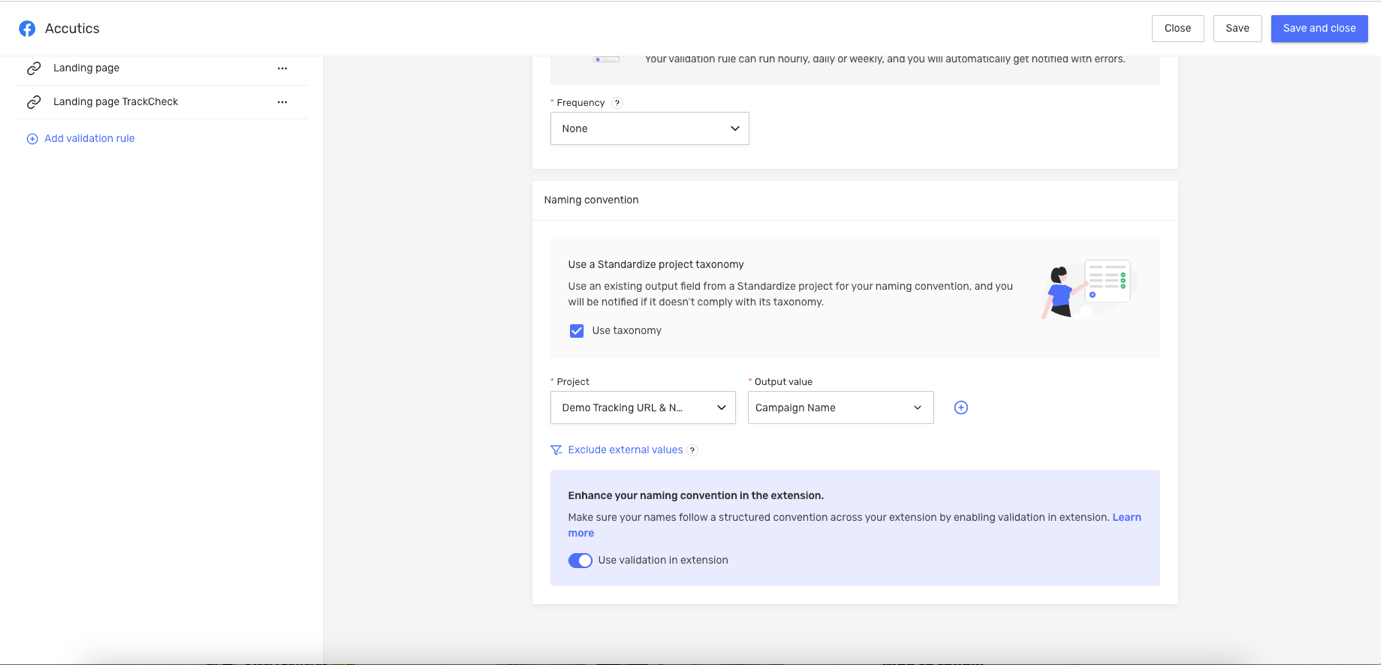This screenshot has width=1381, height=665.
Task: Open the Output value Campaign Name dropdown
Action: (840, 408)
